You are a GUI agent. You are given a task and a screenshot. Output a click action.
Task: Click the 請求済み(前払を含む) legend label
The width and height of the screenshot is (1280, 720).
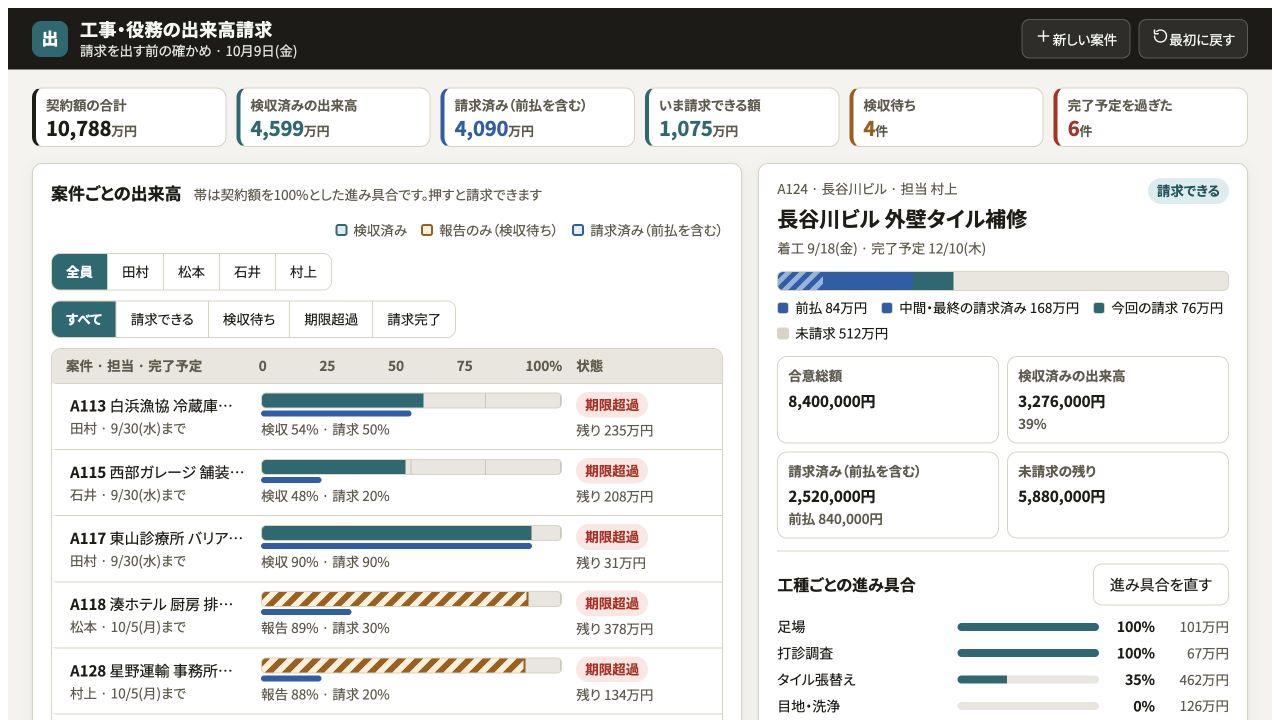pyautogui.click(x=655, y=230)
